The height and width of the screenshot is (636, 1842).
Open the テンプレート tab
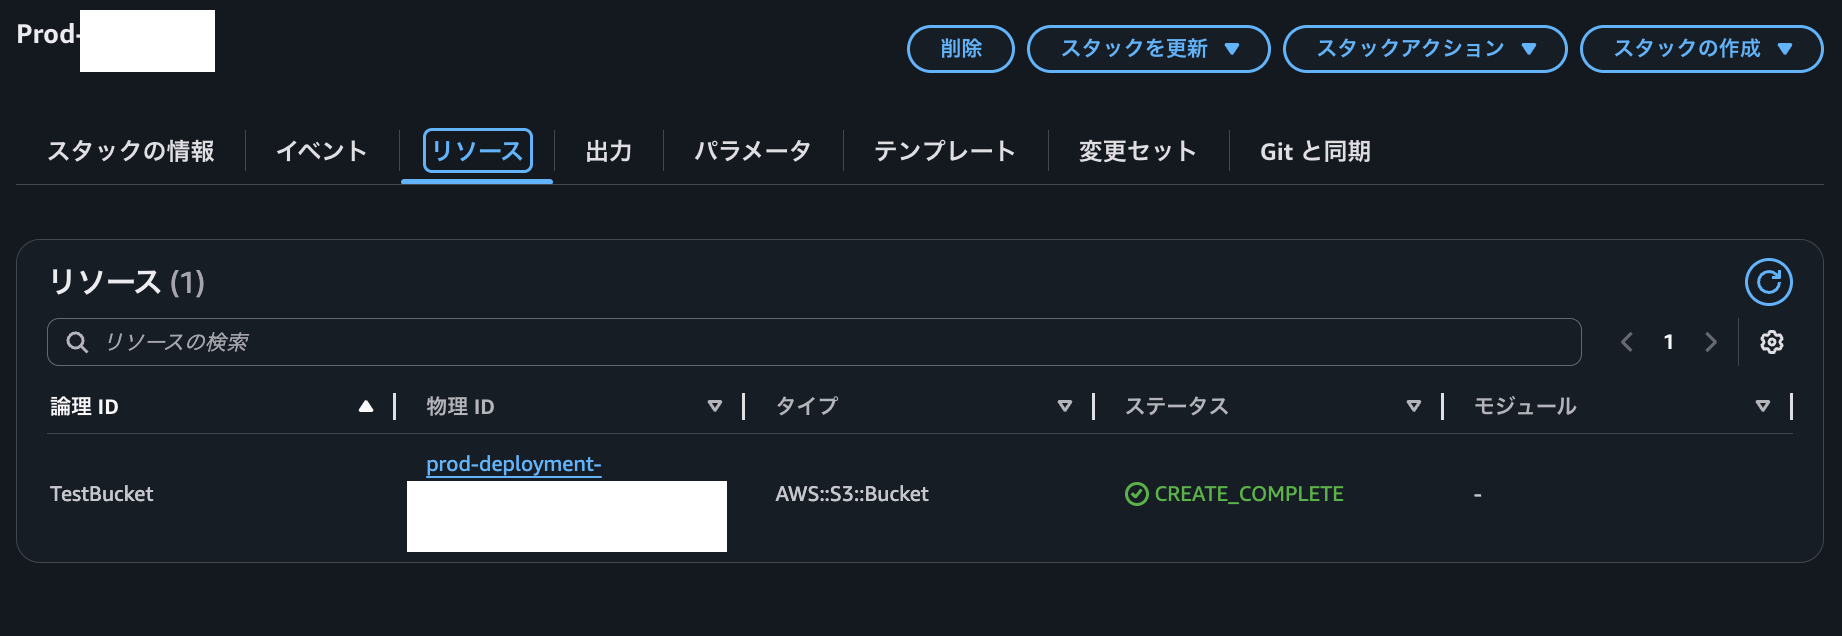coord(943,151)
